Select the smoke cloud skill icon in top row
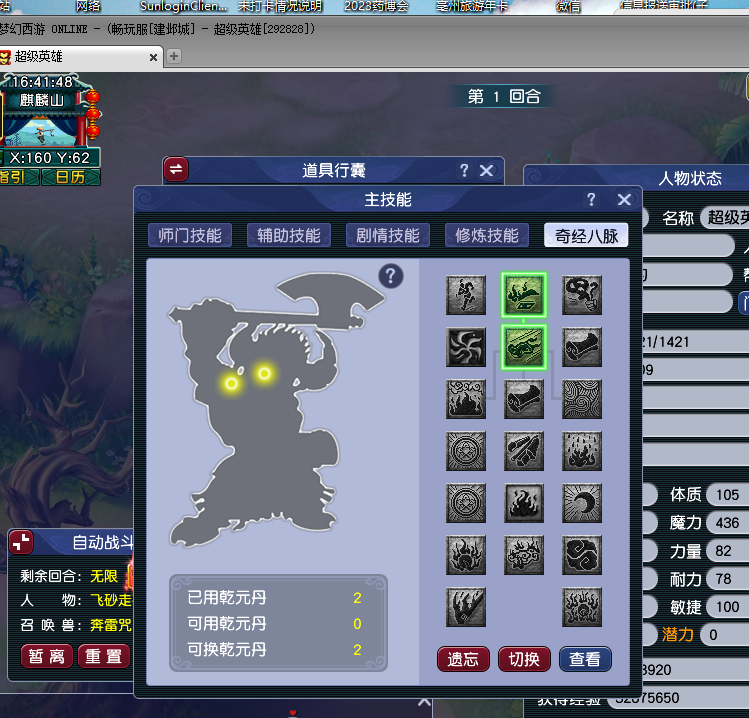Screen dimensions: 749x718 (x=582, y=295)
